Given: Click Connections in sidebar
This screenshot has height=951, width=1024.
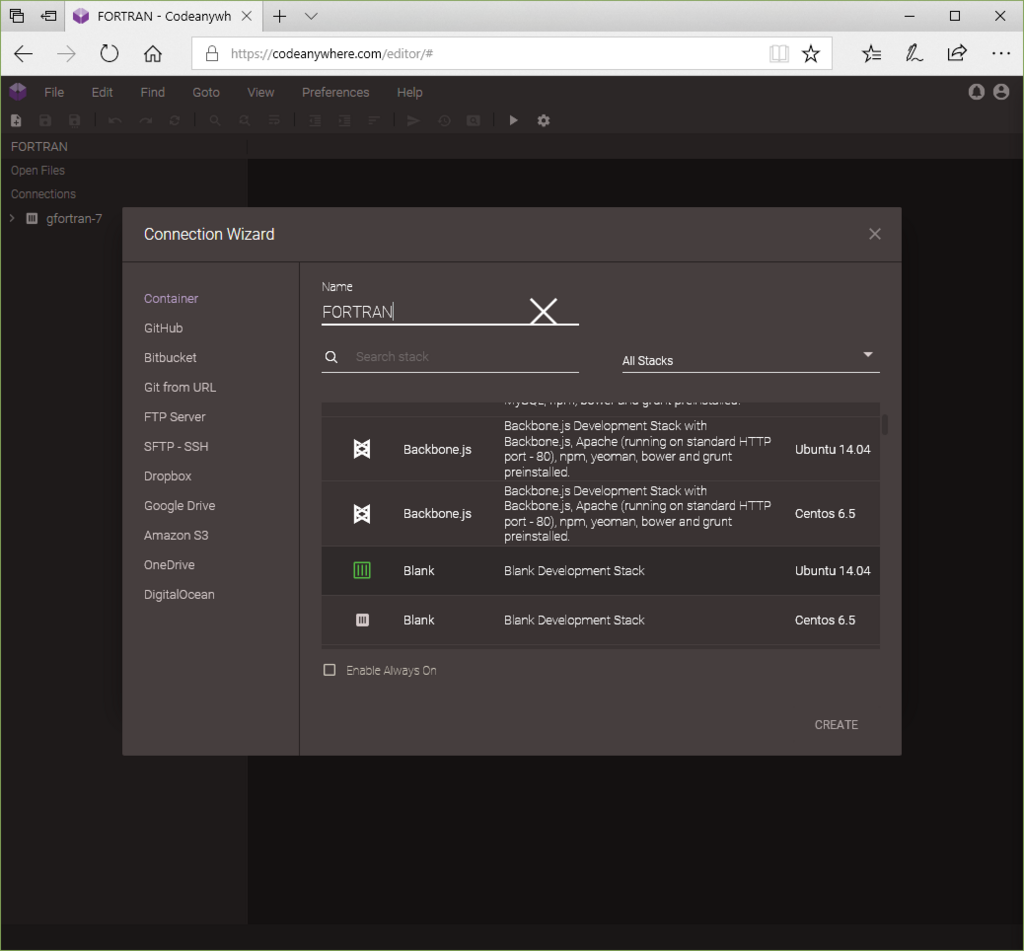Looking at the screenshot, I should [x=43, y=194].
